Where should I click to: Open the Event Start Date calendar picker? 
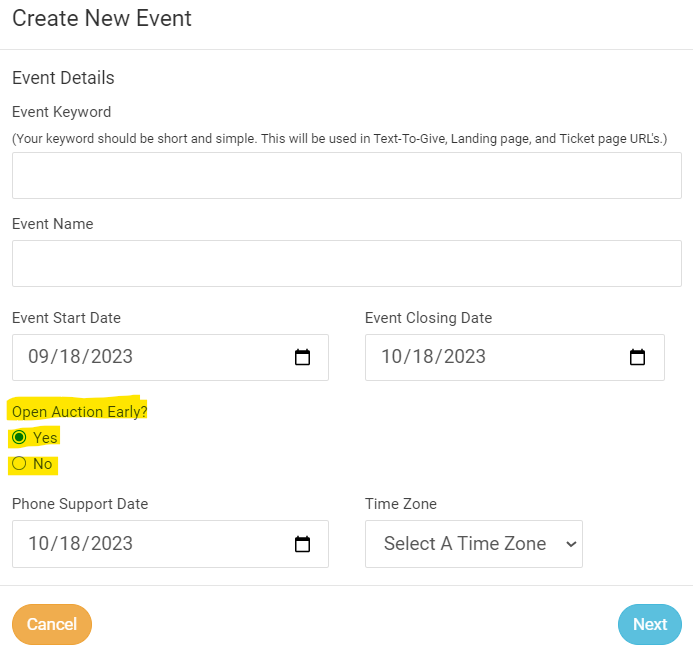pos(302,357)
